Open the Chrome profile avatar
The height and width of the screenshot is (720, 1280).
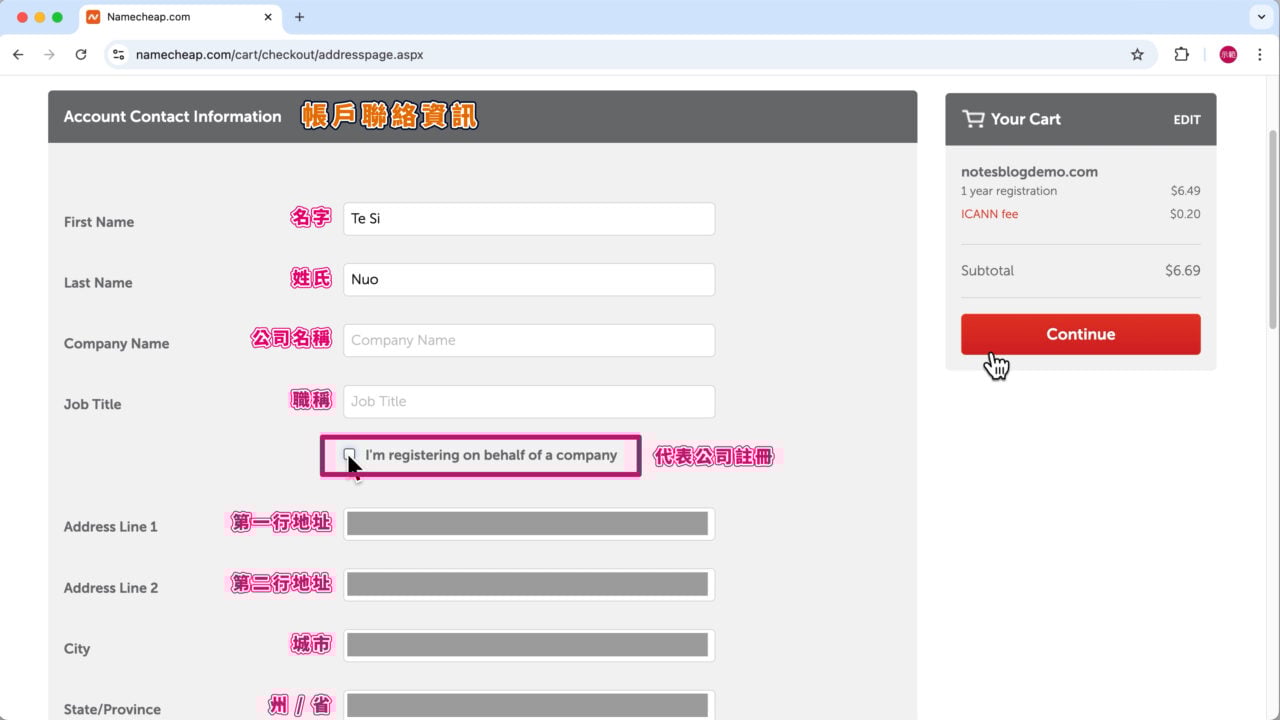1228,55
